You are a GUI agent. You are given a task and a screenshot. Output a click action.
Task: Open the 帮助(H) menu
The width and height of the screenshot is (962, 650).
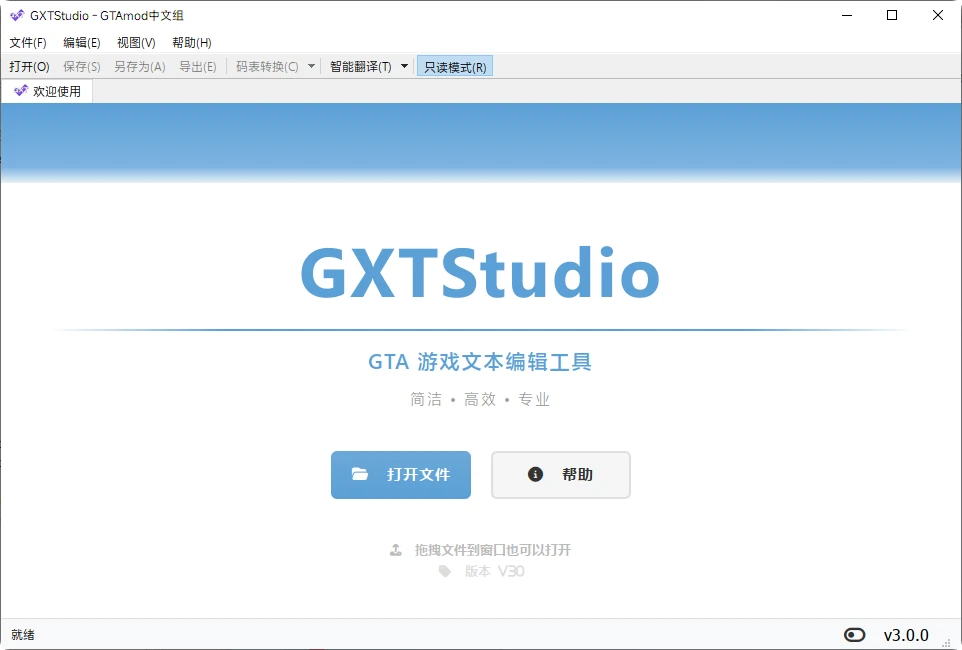tap(192, 42)
